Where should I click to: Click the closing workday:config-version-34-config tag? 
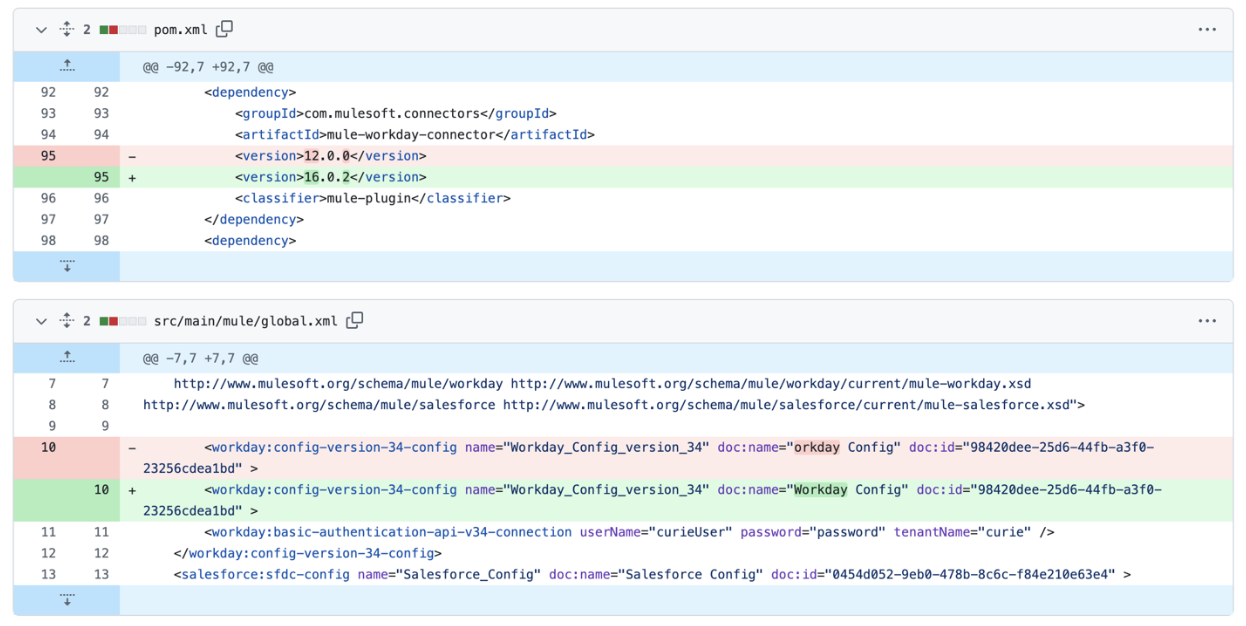pos(308,553)
